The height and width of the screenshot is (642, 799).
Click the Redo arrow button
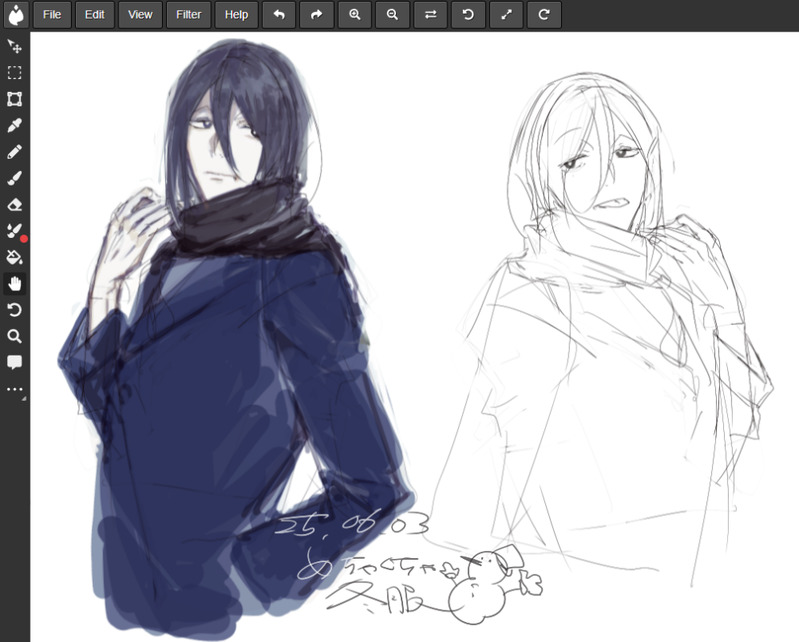[316, 15]
